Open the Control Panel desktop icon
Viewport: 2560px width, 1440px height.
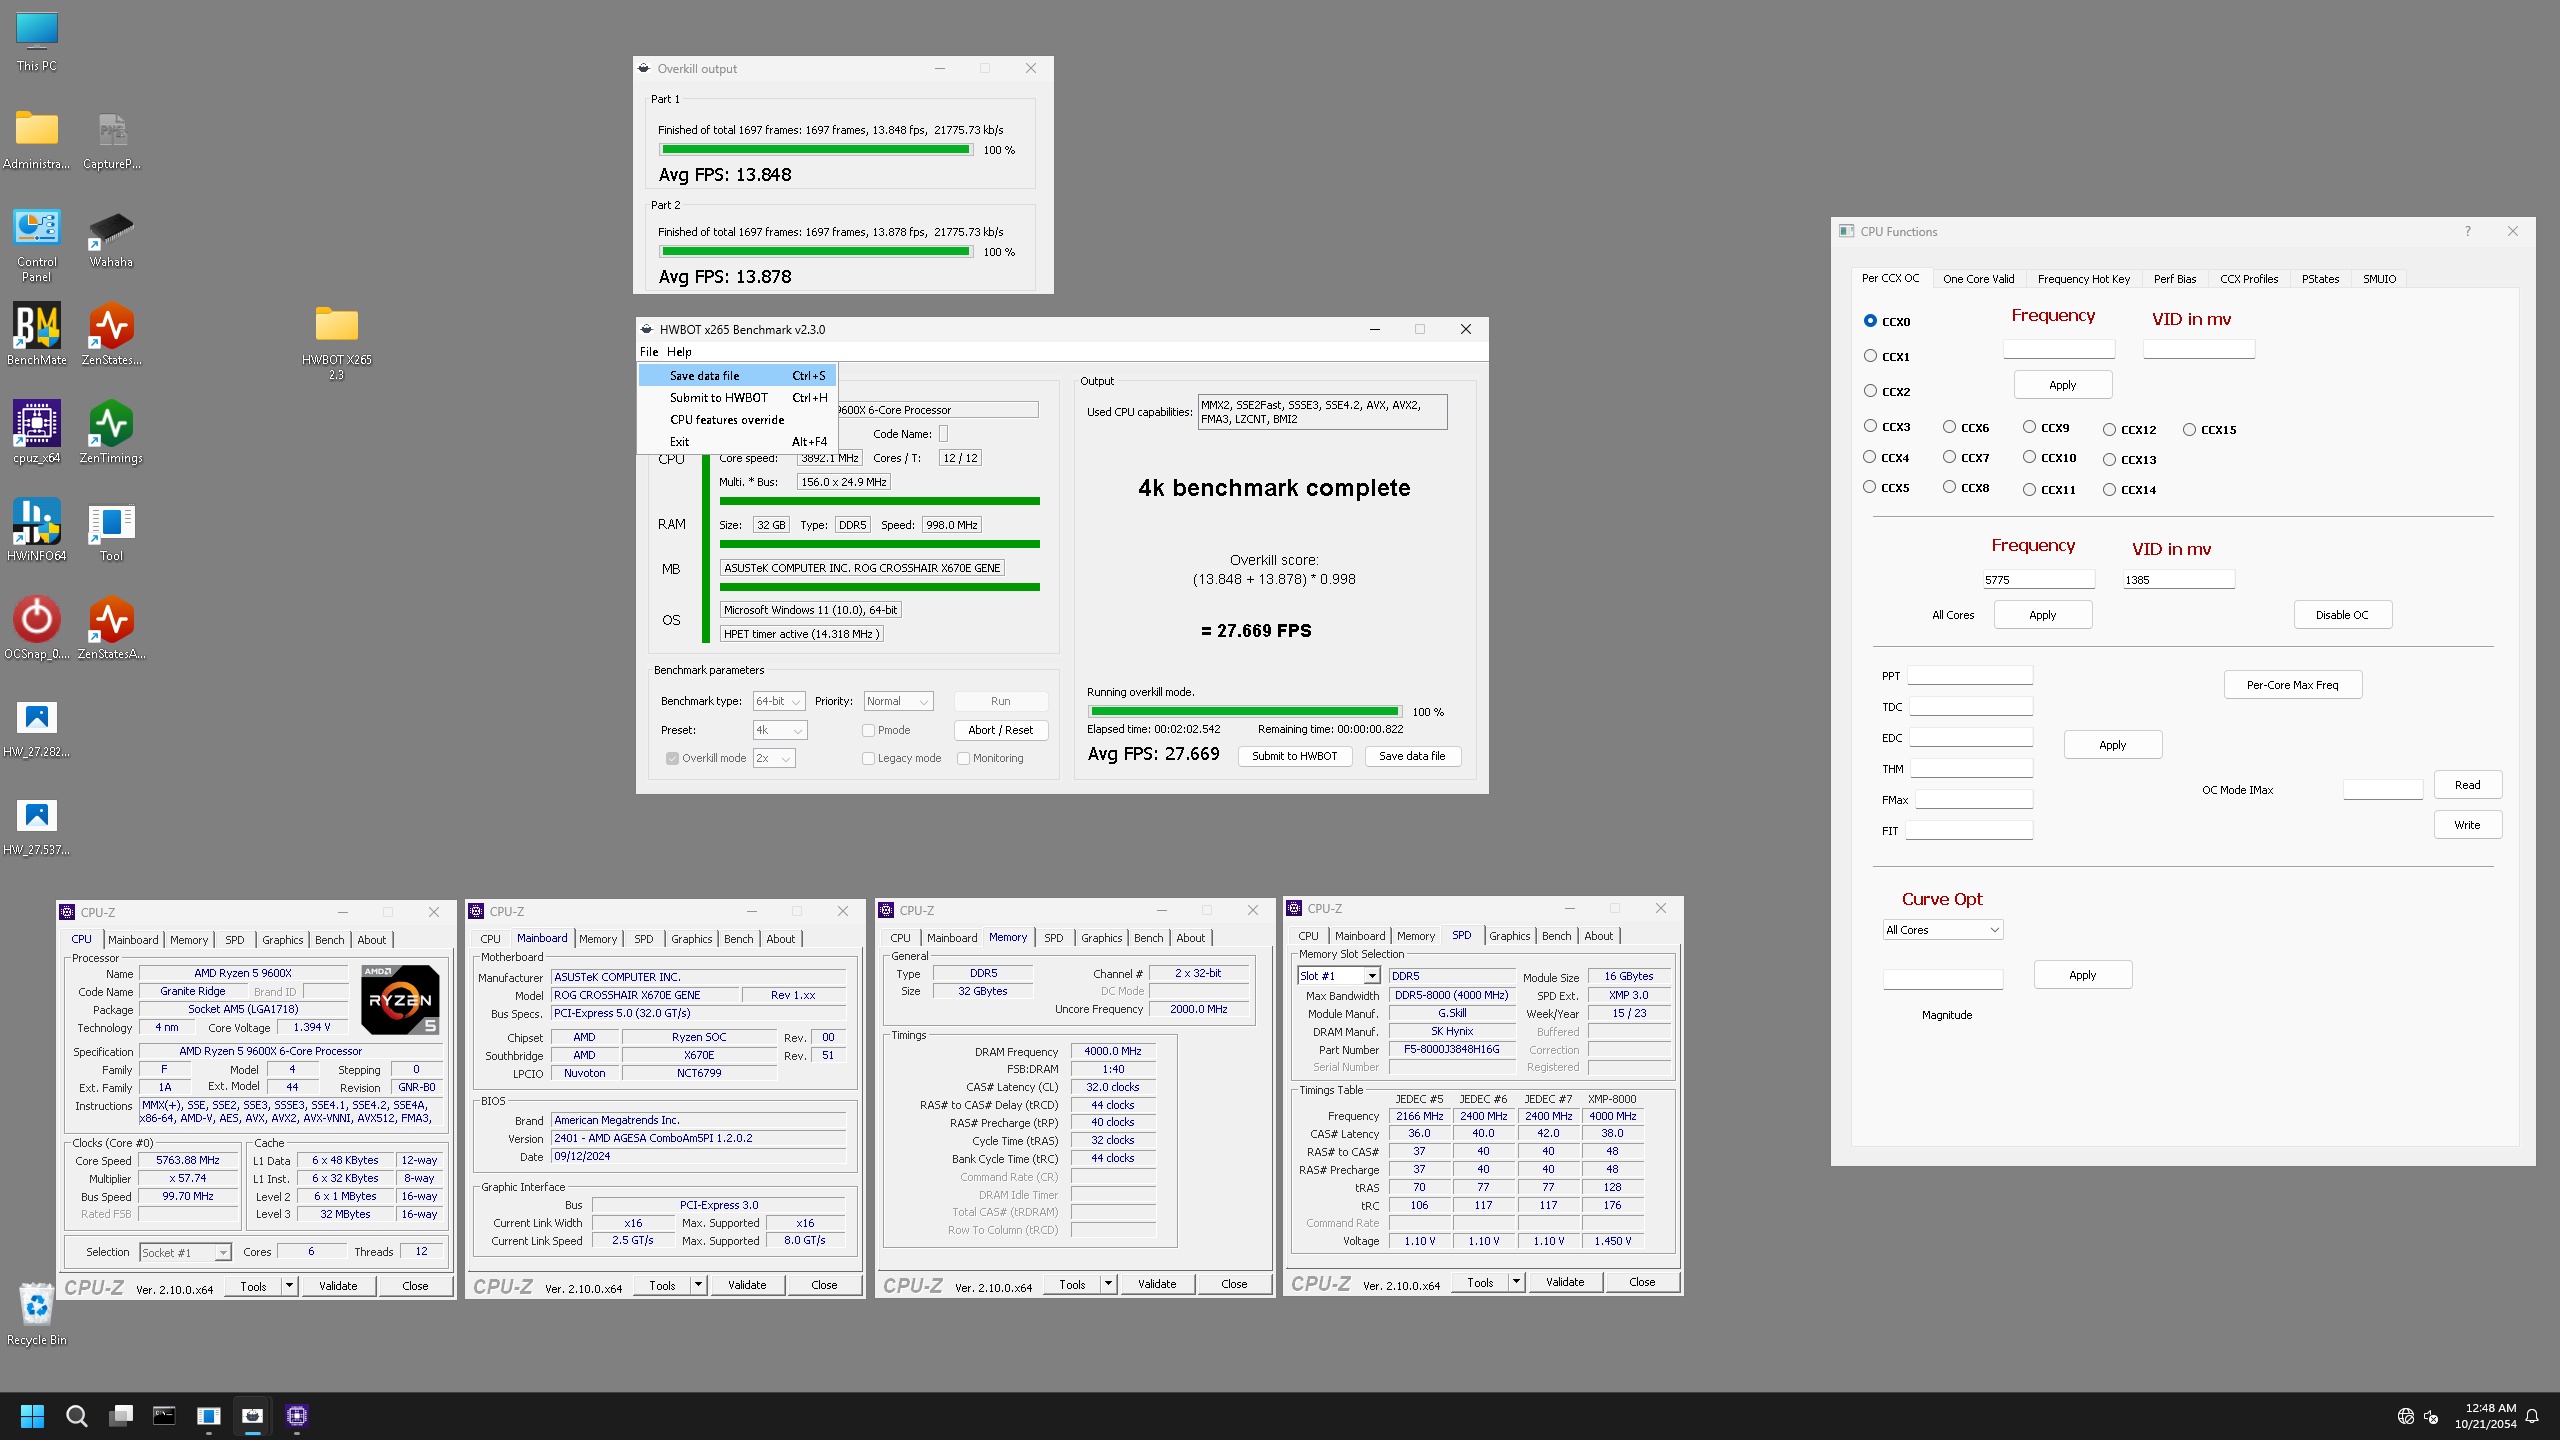coord(37,245)
